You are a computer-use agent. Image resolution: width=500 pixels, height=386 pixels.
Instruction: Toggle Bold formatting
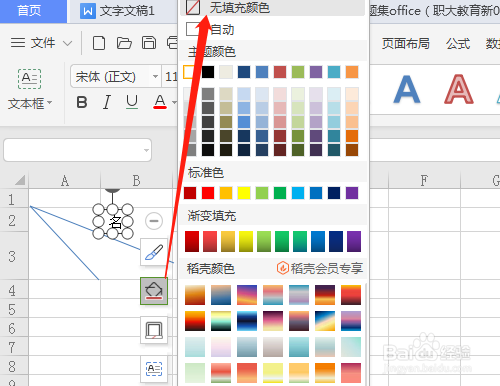(82, 102)
